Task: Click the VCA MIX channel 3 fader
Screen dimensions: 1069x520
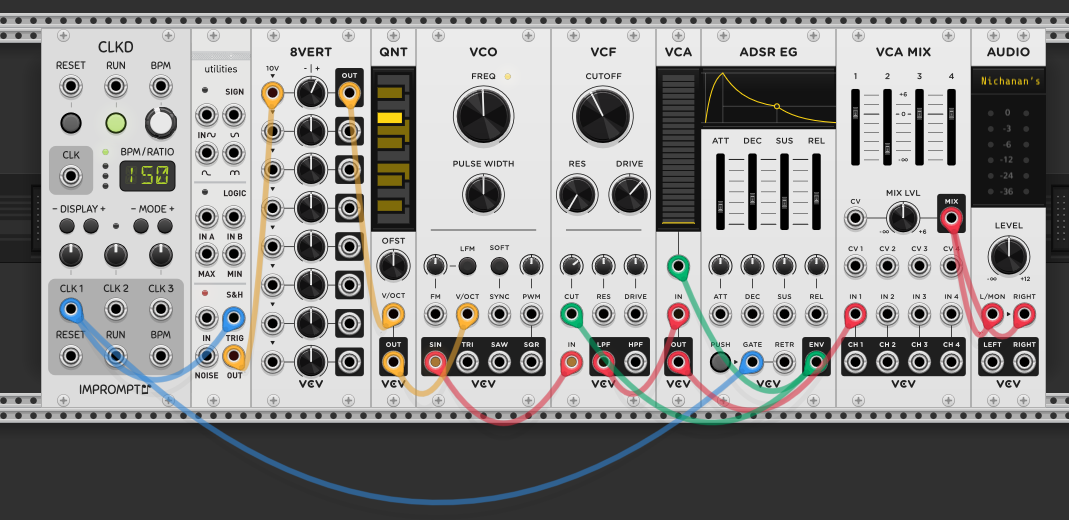Action: point(919,127)
